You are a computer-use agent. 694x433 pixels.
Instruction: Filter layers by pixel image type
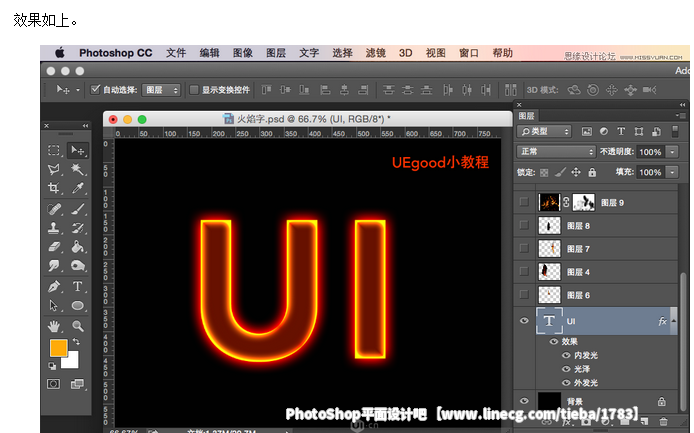(586, 131)
